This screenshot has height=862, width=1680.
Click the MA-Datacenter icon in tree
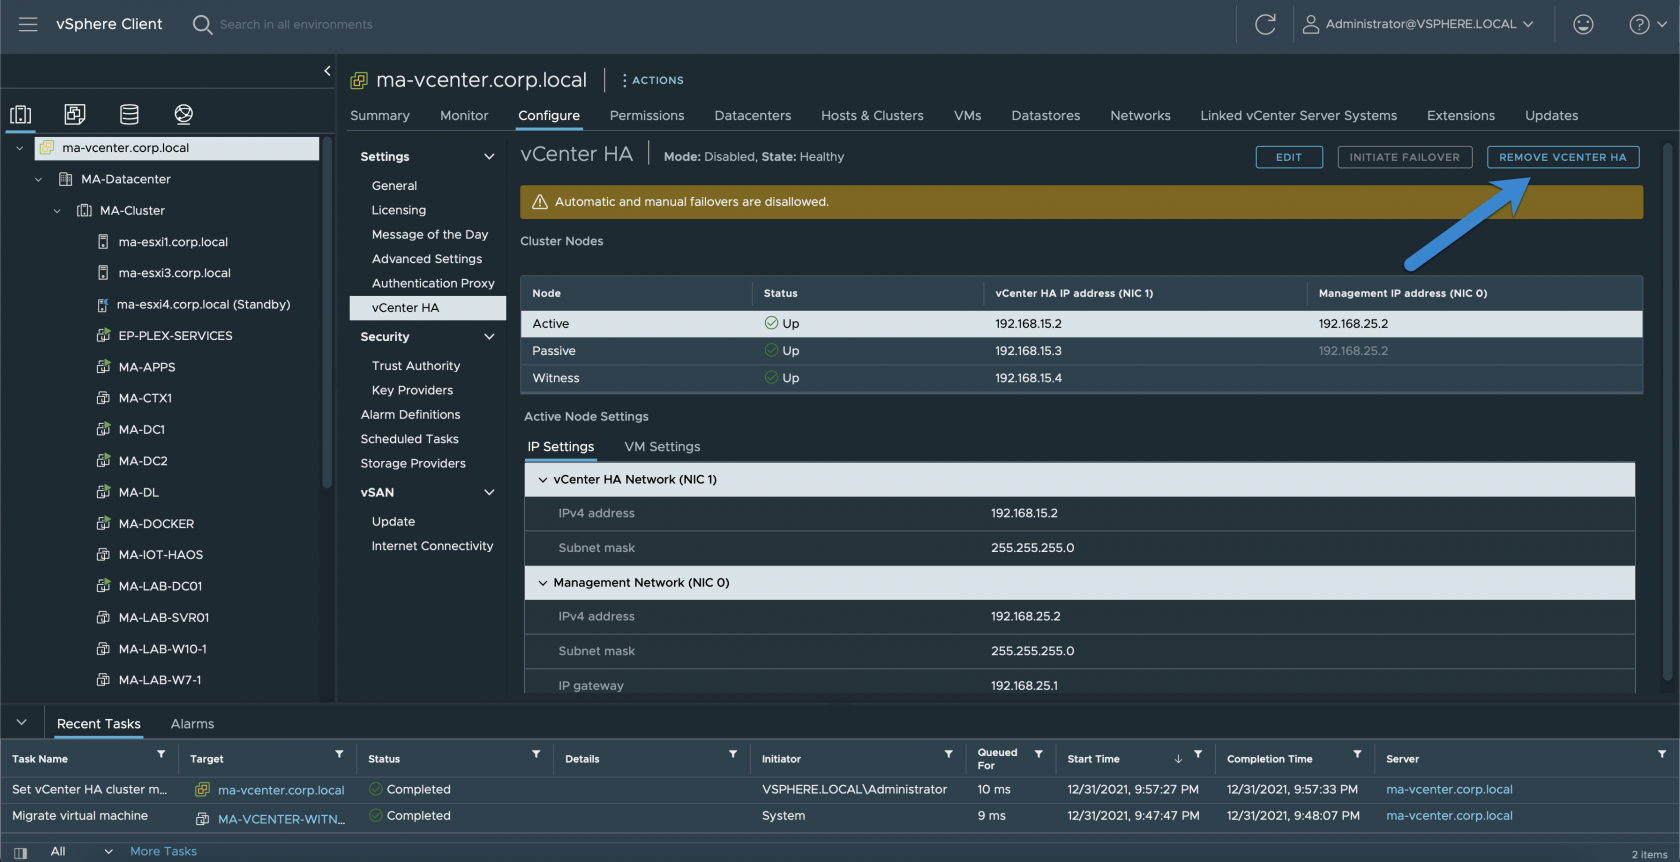pyautogui.click(x=66, y=179)
